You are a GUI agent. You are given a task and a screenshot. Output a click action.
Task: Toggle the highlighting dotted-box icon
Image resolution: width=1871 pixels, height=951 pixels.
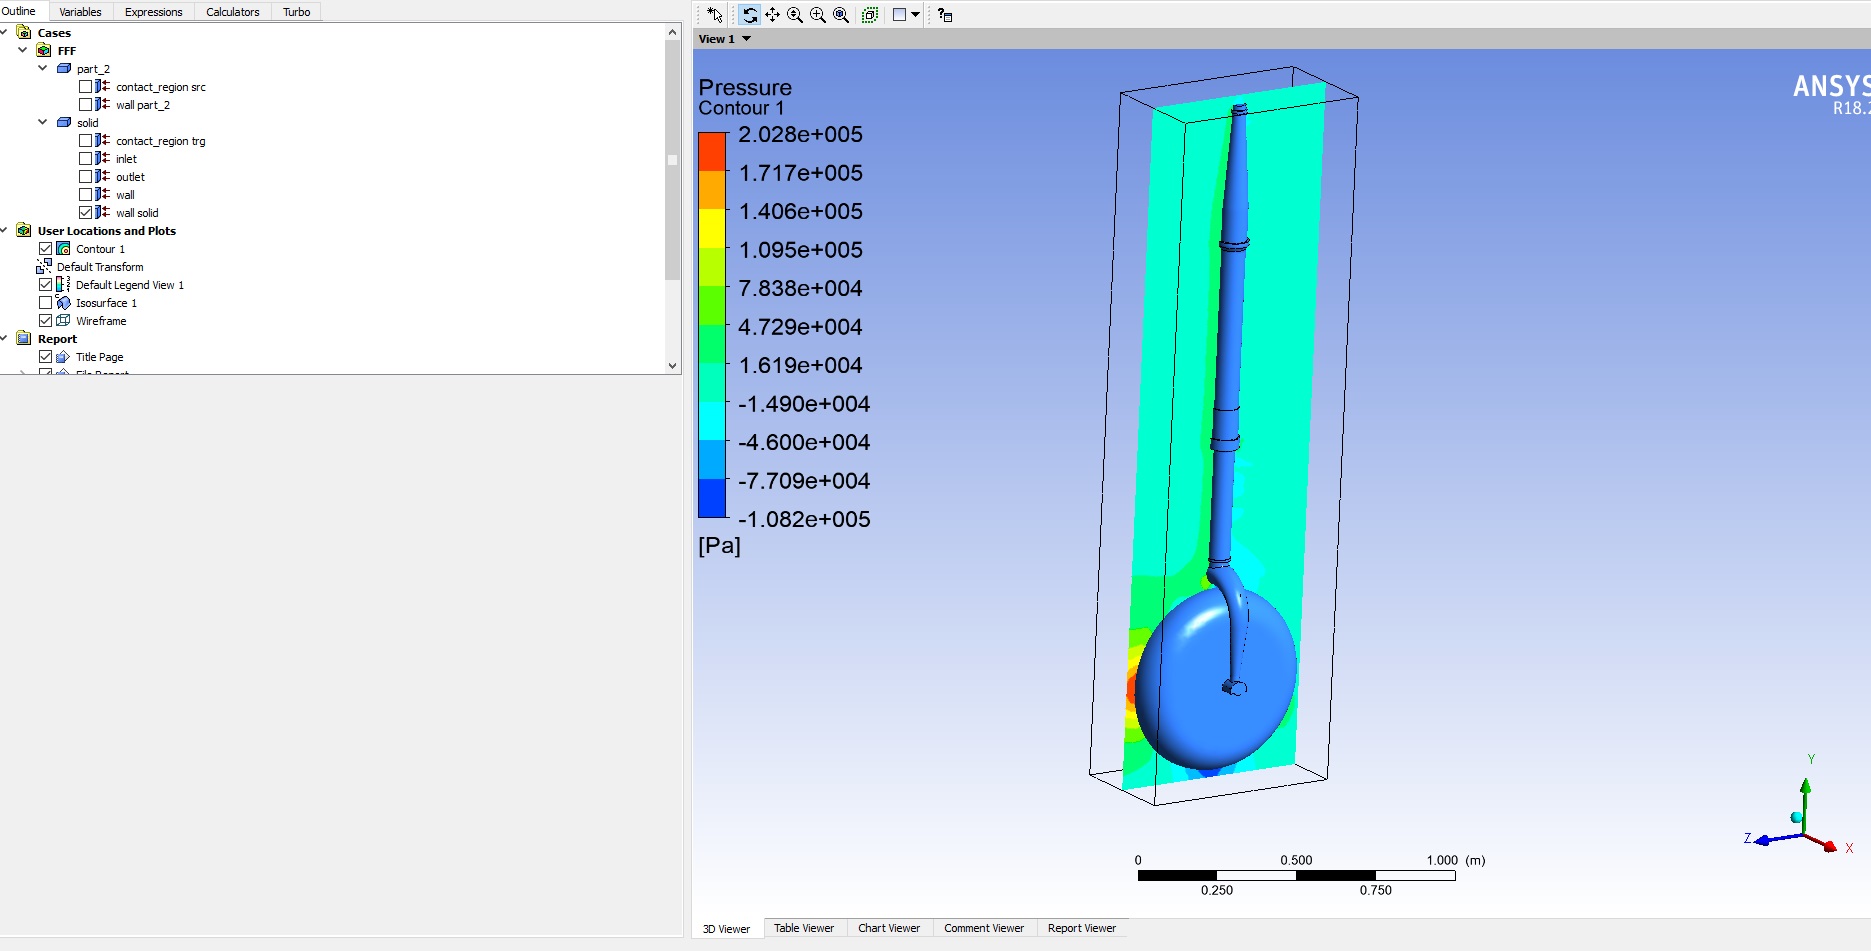point(870,15)
